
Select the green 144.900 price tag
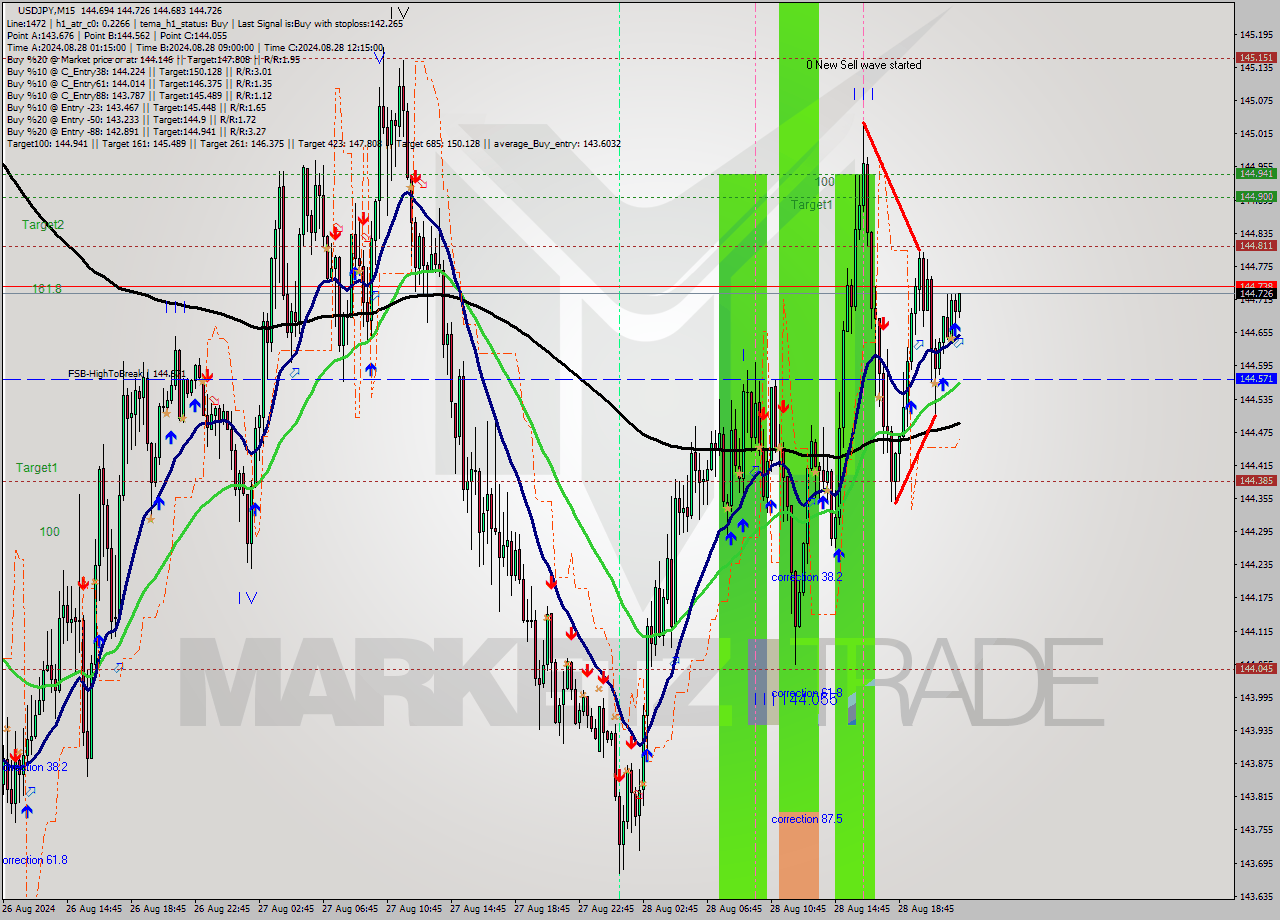[x=1256, y=196]
